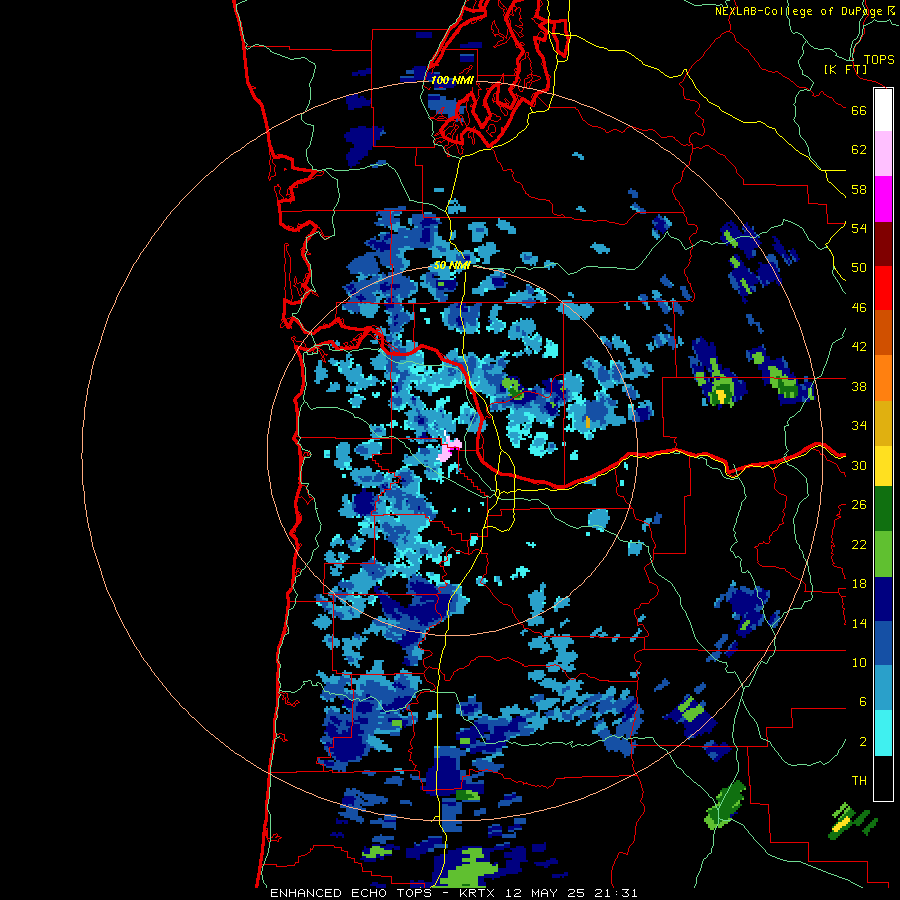Click the TOPS legend title

coord(879,59)
